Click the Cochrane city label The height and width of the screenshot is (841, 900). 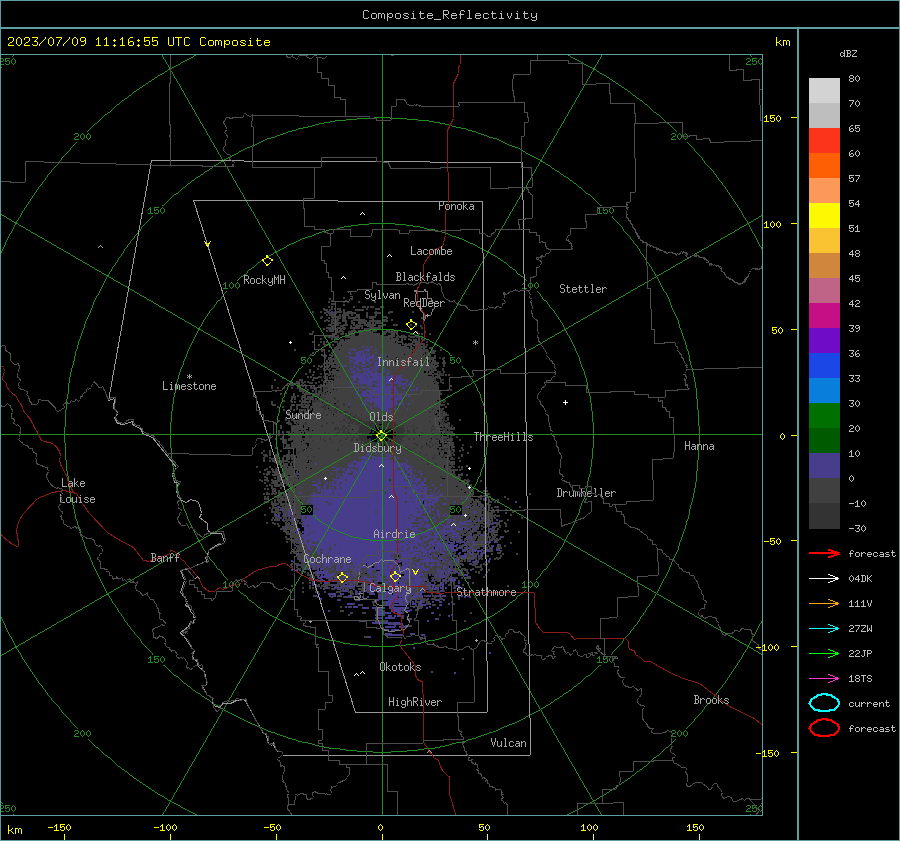click(x=327, y=559)
